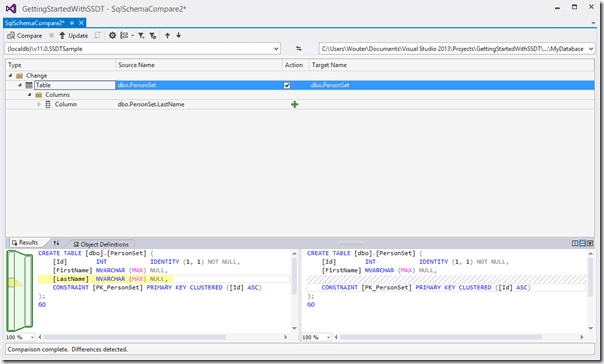Click the diff overview map thumbnail
Image resolution: width=604 pixels, height=364 pixels.
(x=20, y=290)
